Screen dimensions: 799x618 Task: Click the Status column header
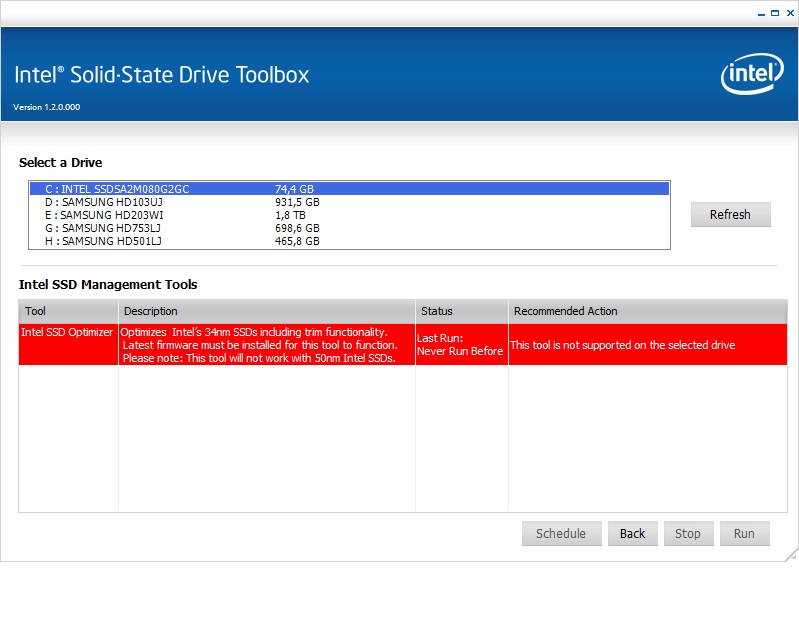(462, 311)
